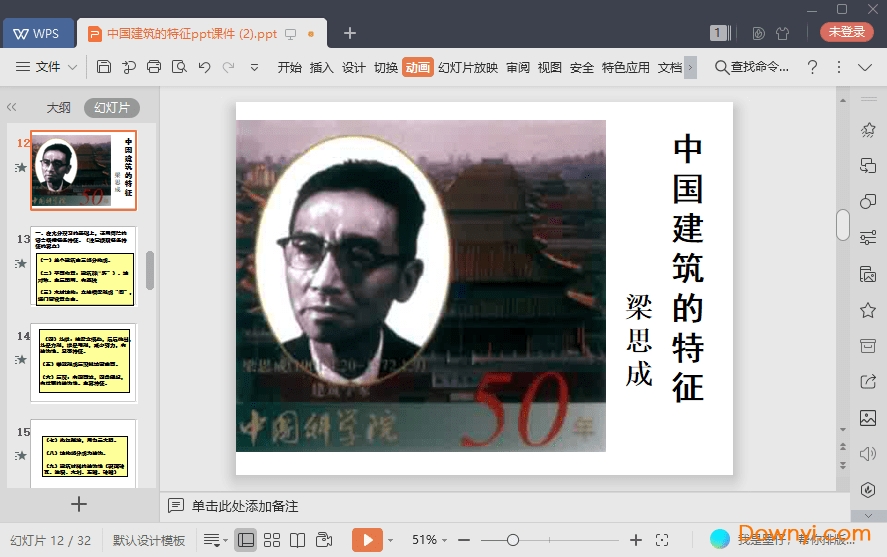This screenshot has height=557, width=887.
Task: Click animation star icon beside slide 13
Action: tap(21, 264)
